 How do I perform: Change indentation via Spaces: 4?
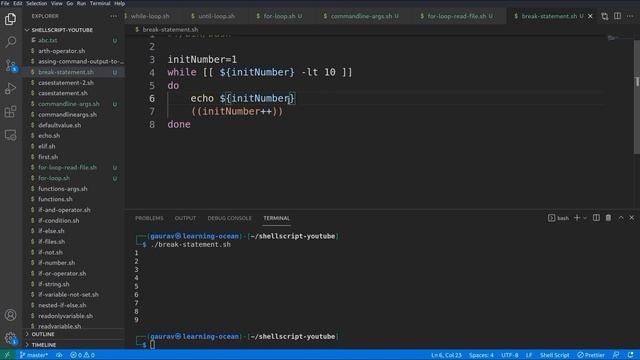coord(481,355)
